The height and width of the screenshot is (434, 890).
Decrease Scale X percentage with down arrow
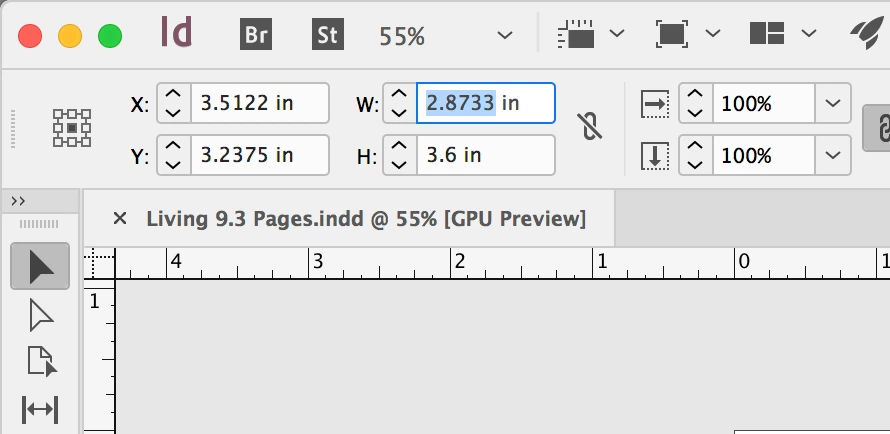(x=695, y=112)
